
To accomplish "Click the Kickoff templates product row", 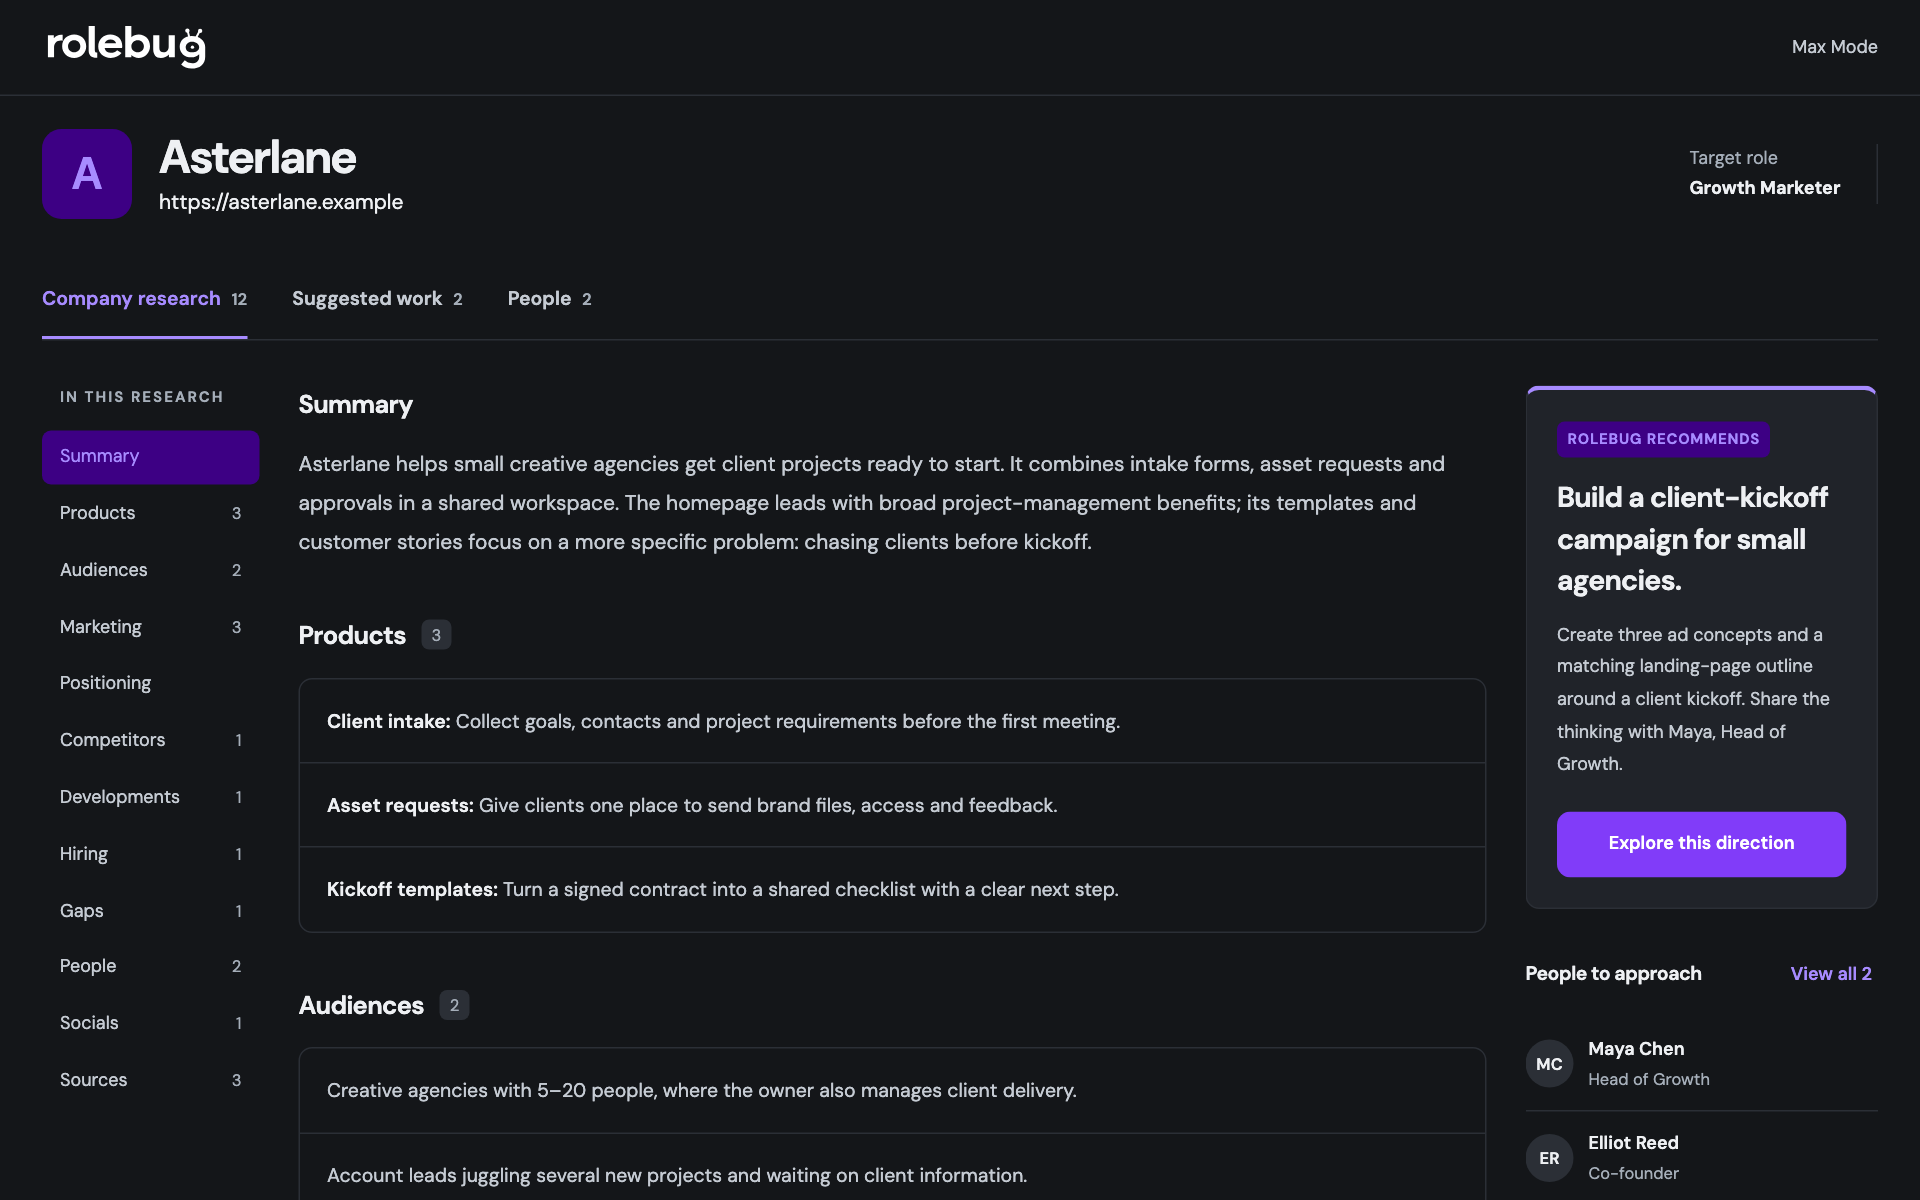I will (892, 890).
